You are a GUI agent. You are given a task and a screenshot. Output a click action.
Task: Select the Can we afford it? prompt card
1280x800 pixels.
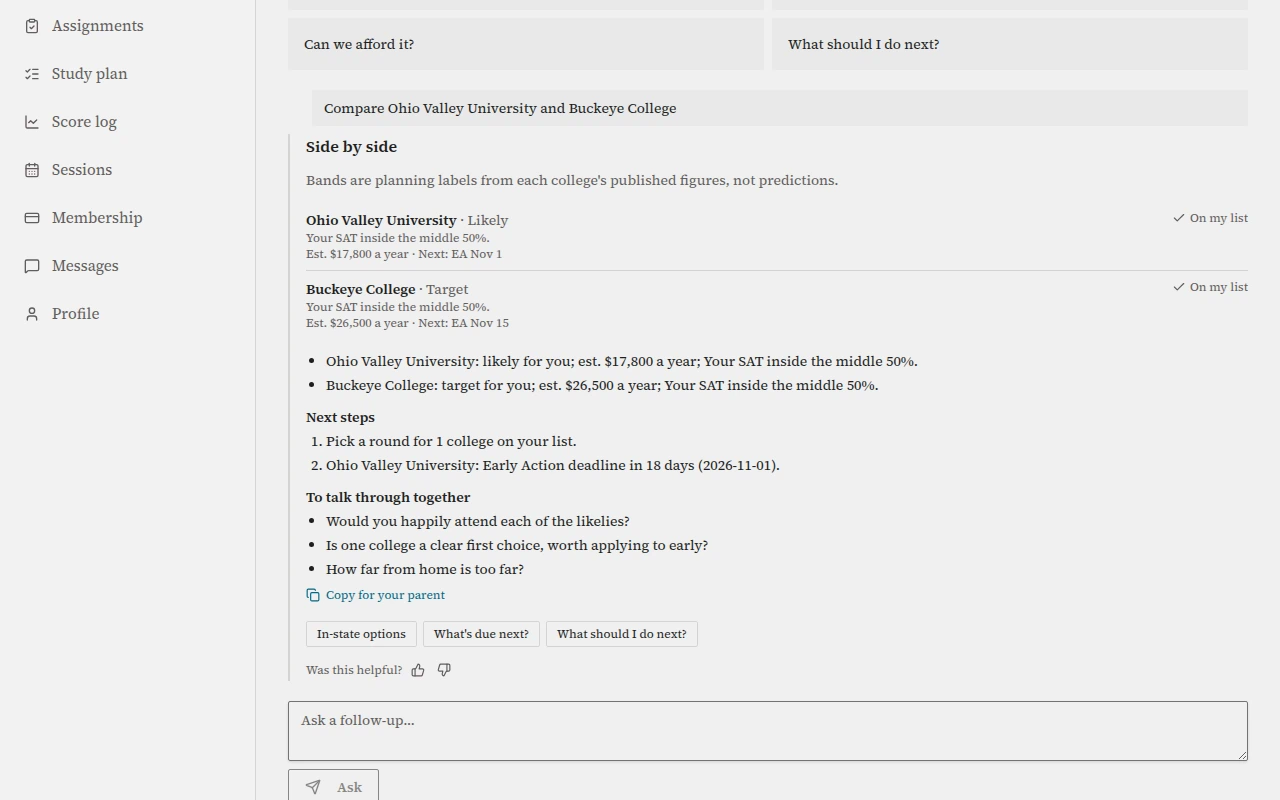526,44
